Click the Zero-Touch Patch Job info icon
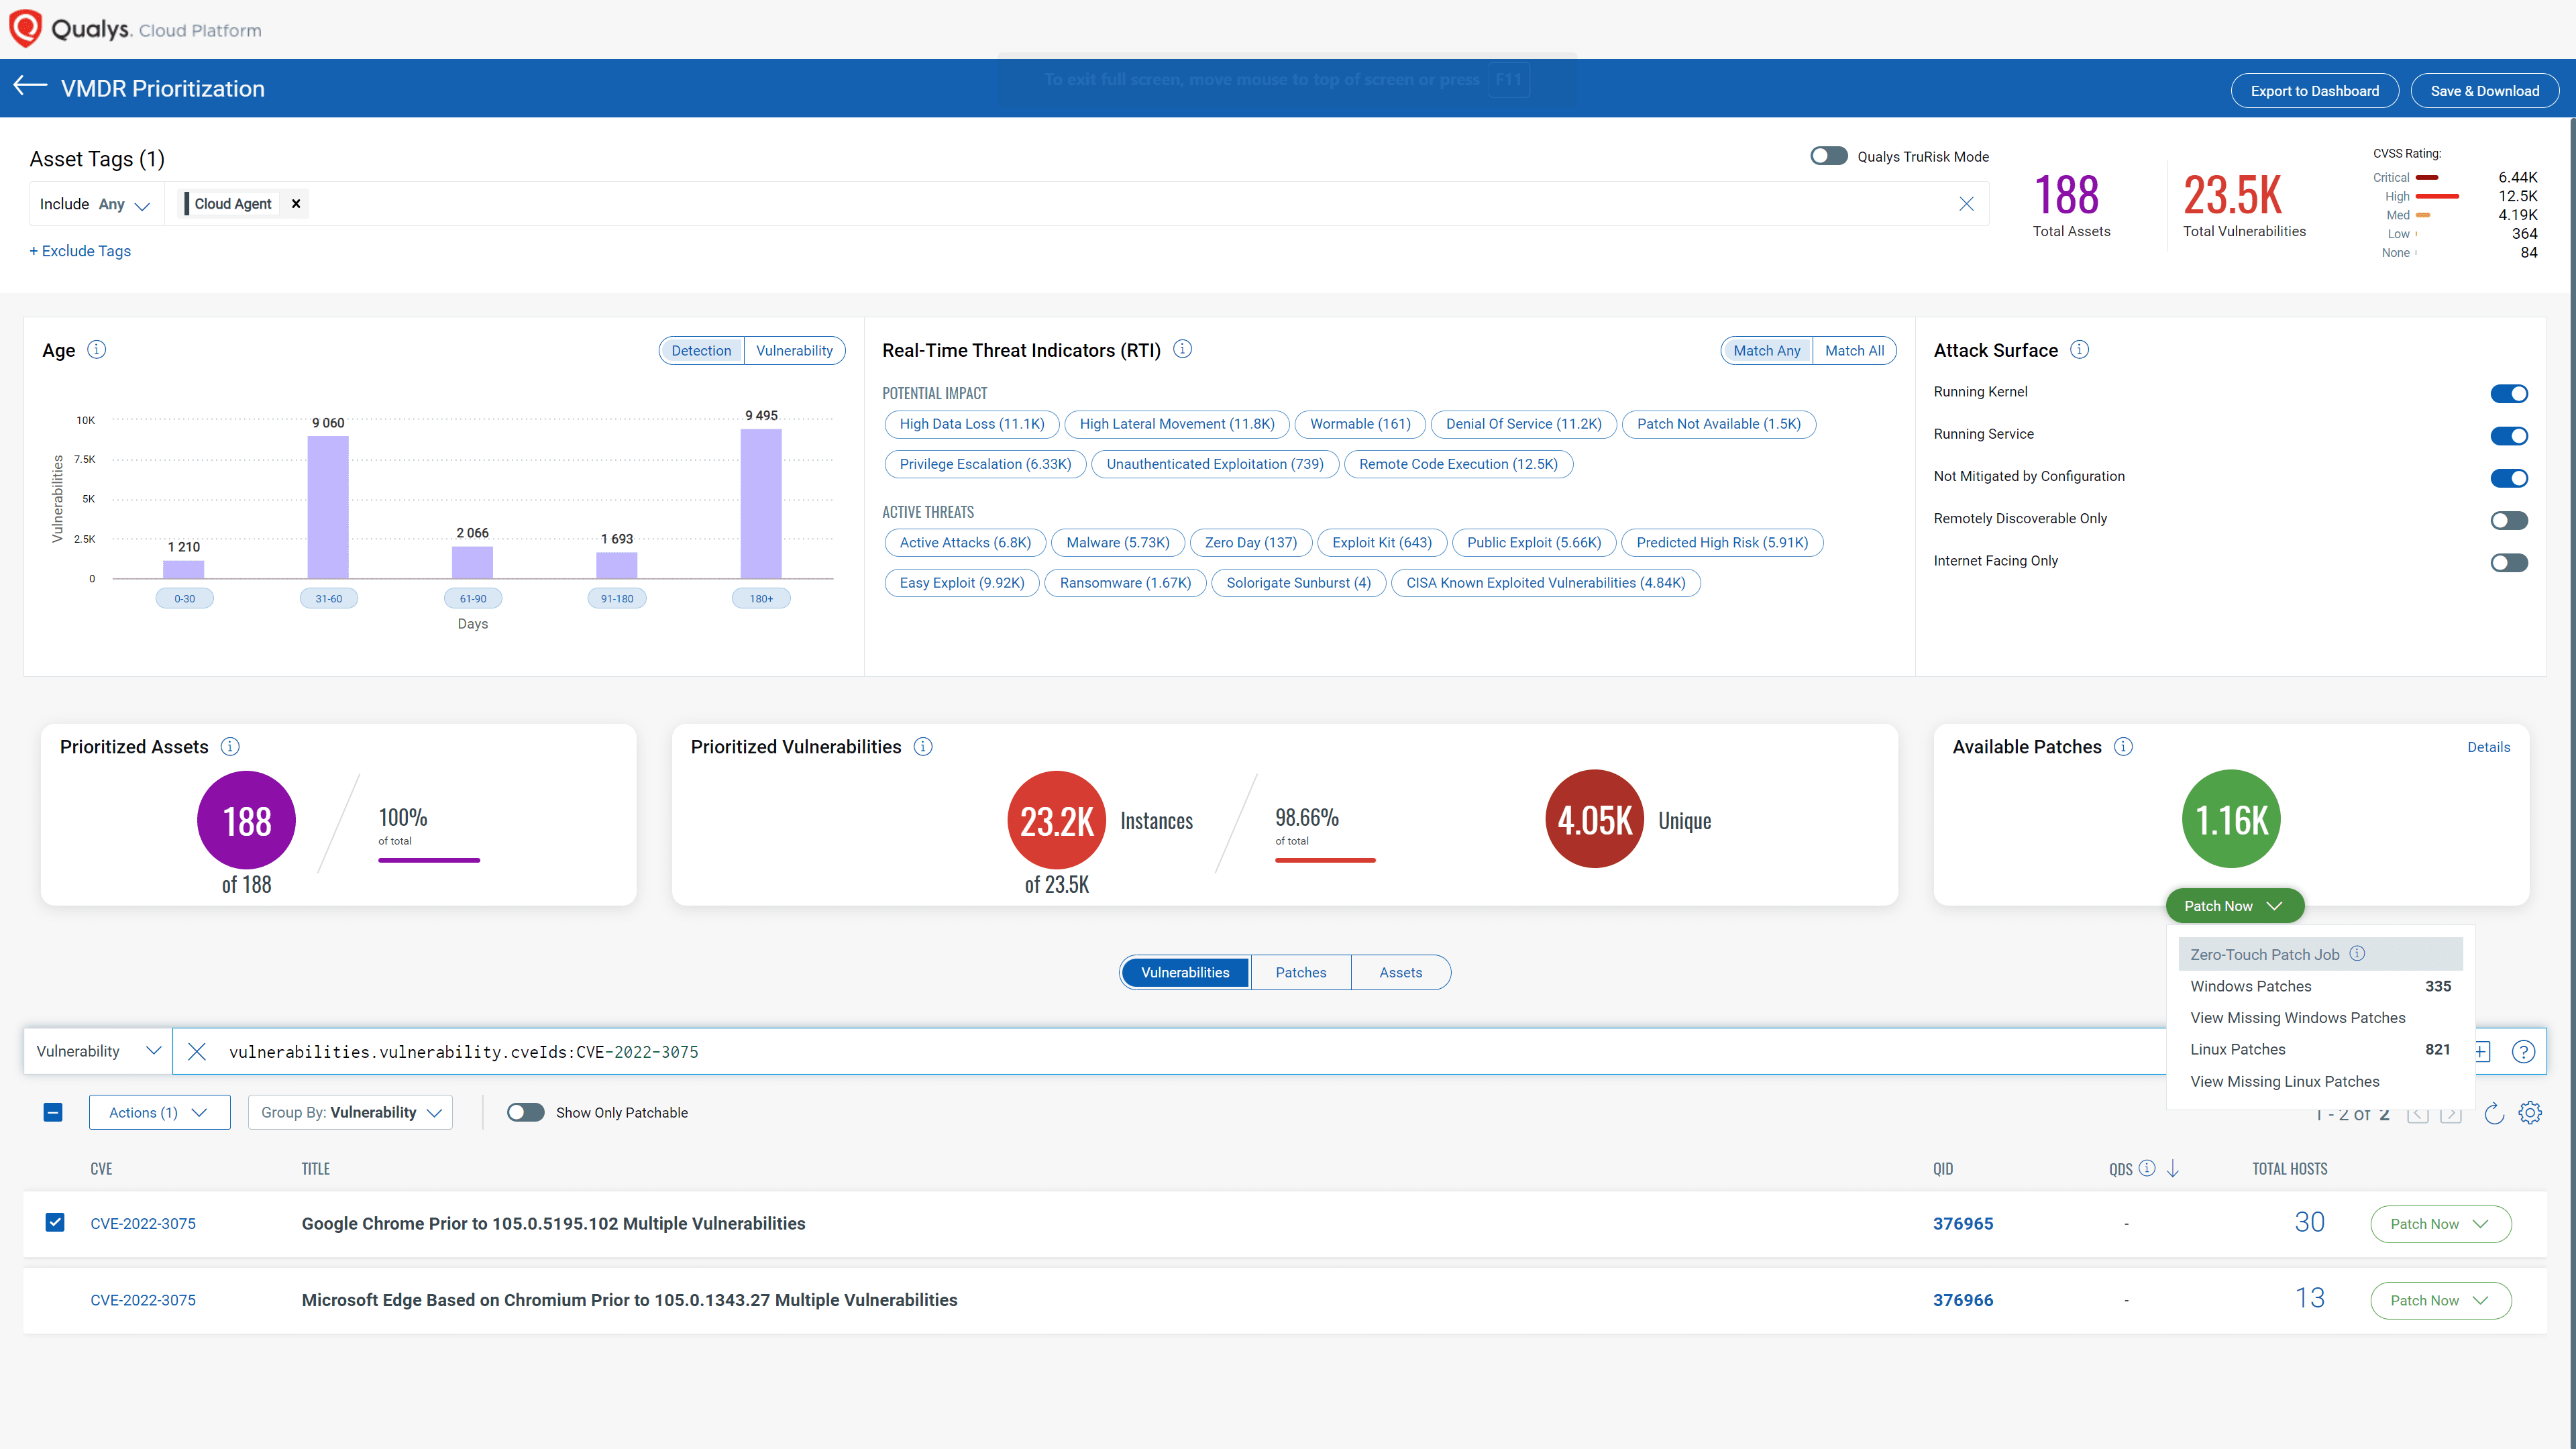The height and width of the screenshot is (1449, 2576). (2357, 953)
